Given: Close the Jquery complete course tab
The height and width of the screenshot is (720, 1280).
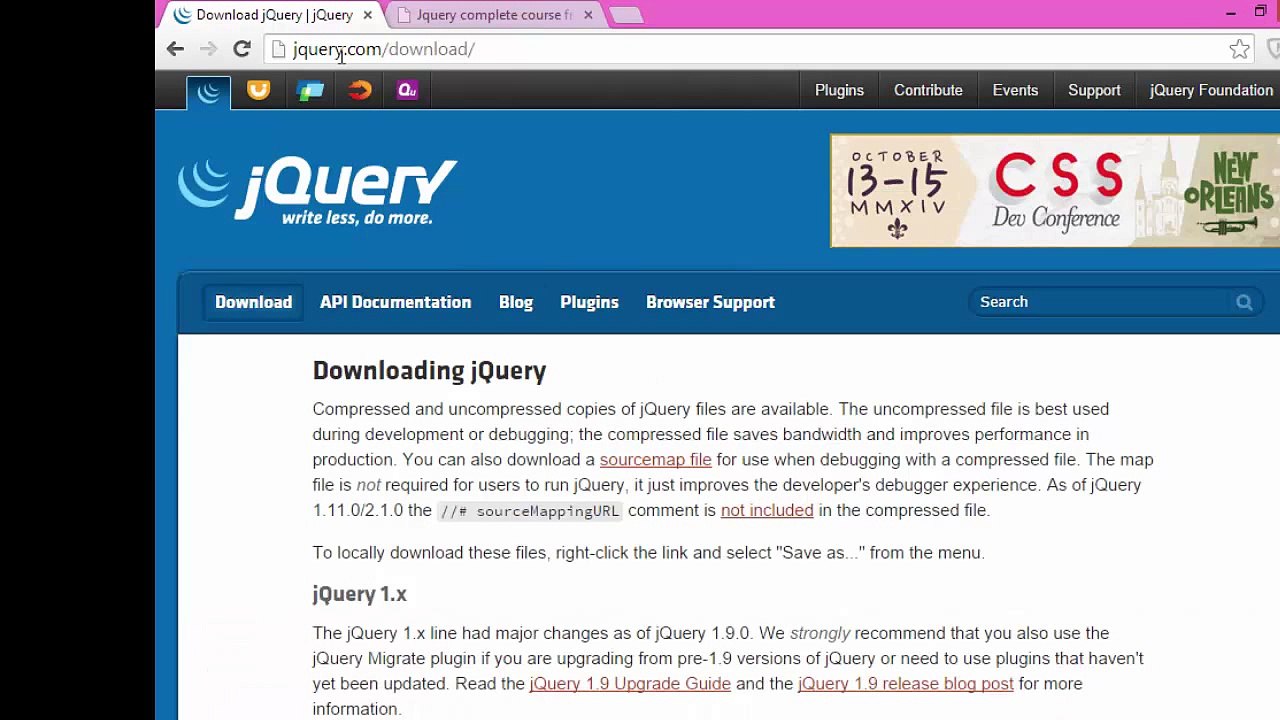Looking at the screenshot, I should coord(588,15).
